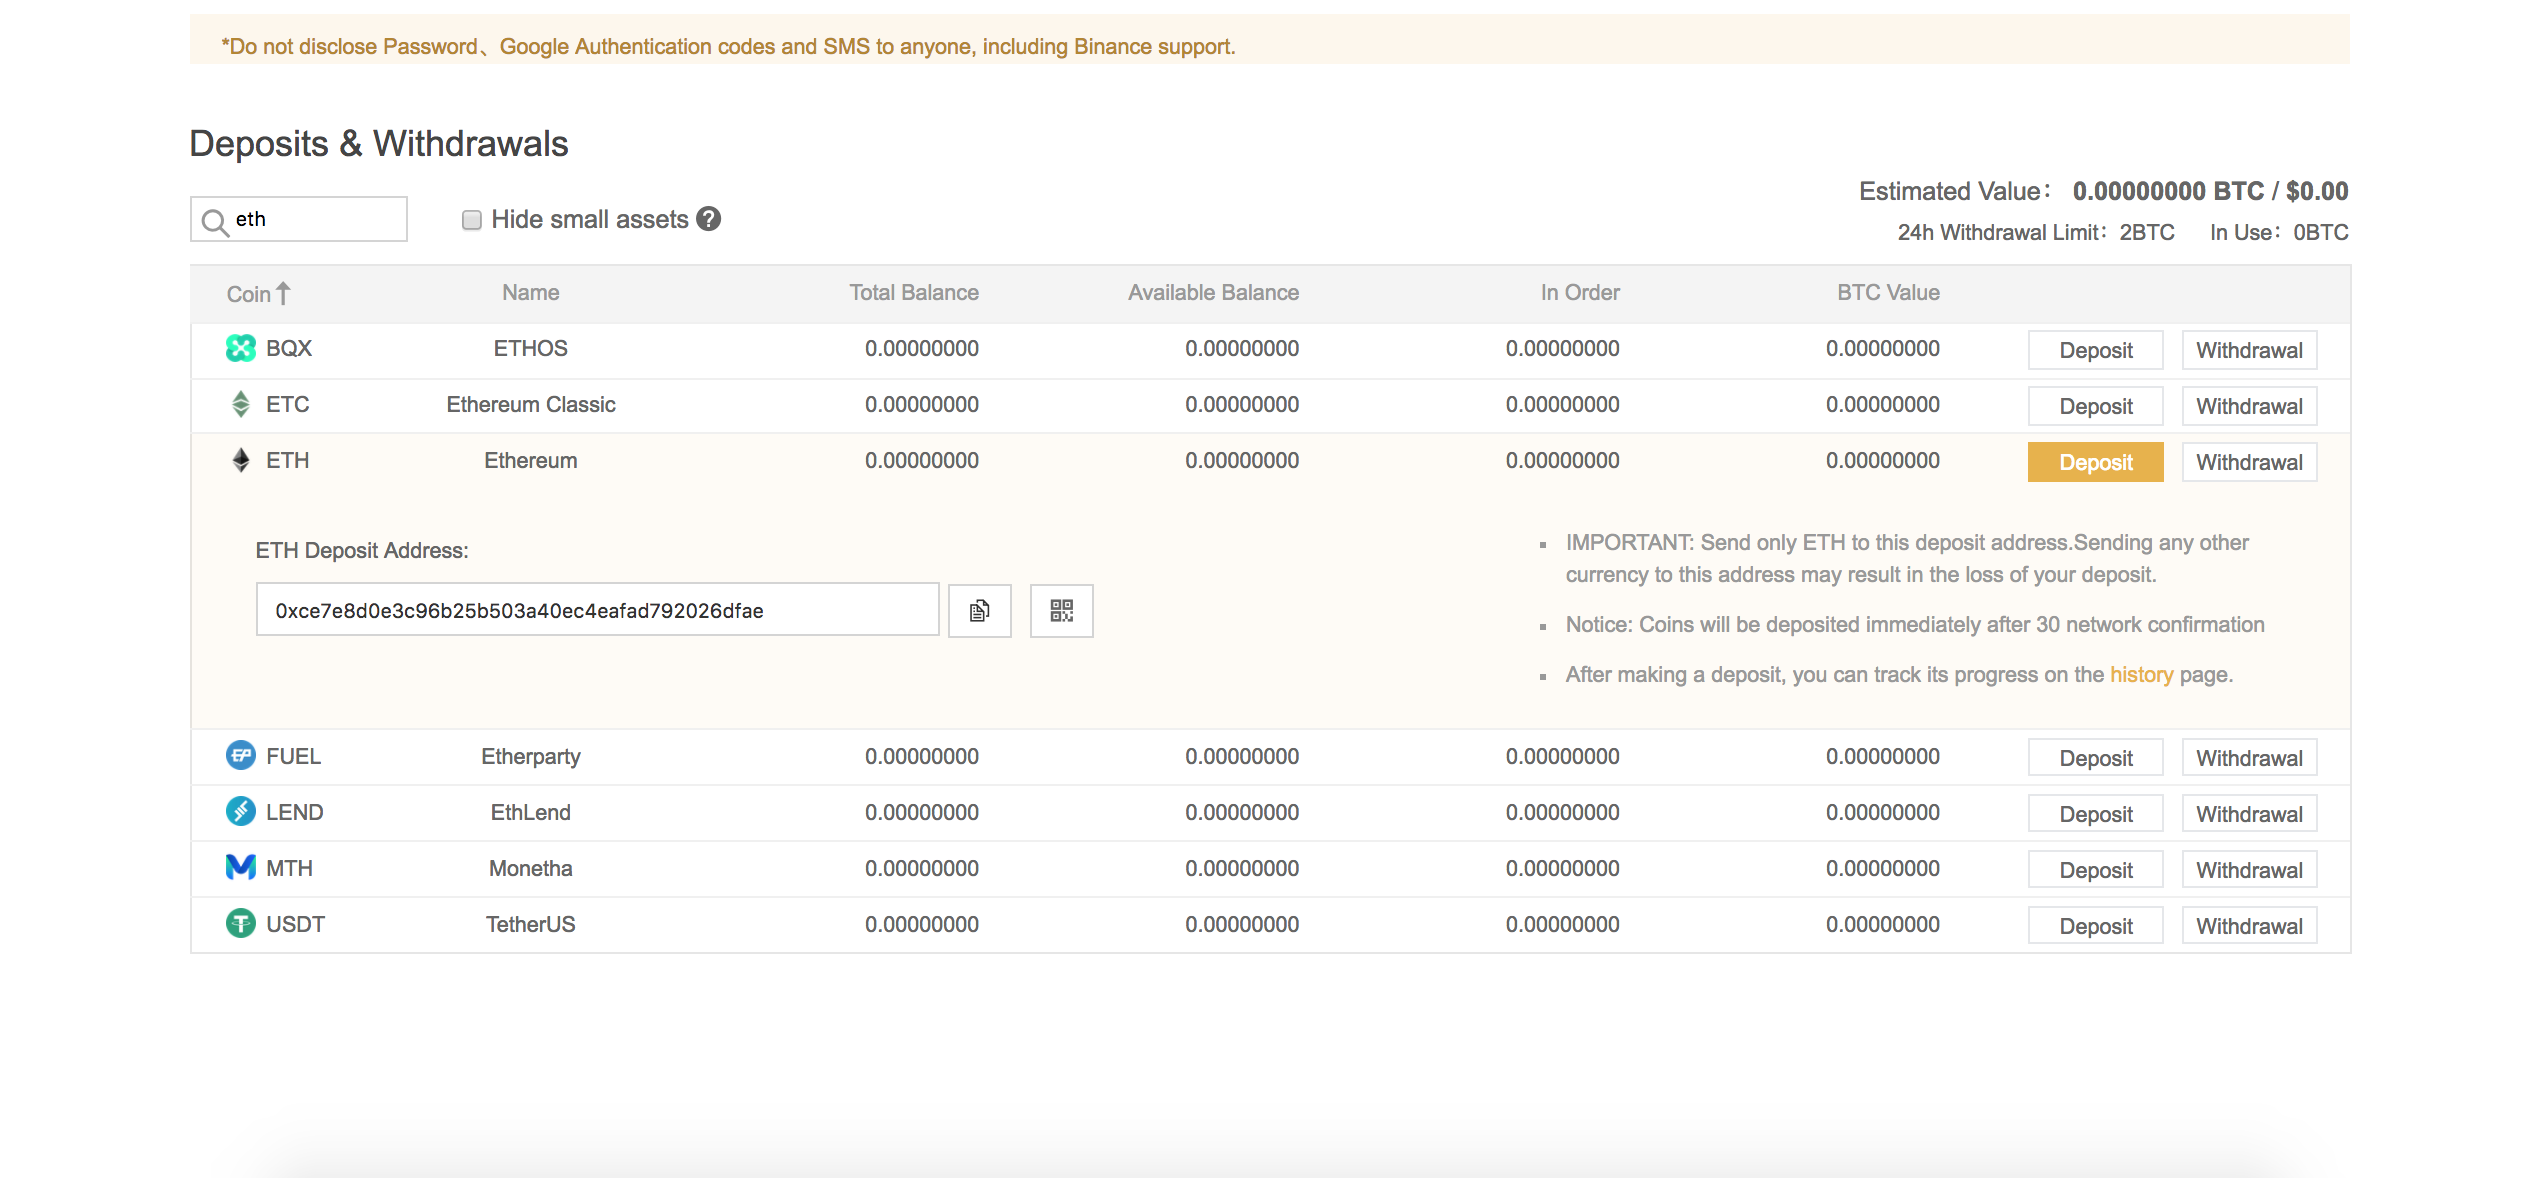The width and height of the screenshot is (2530, 1178).
Task: Deposit LEND EthLend
Action: click(x=2096, y=814)
